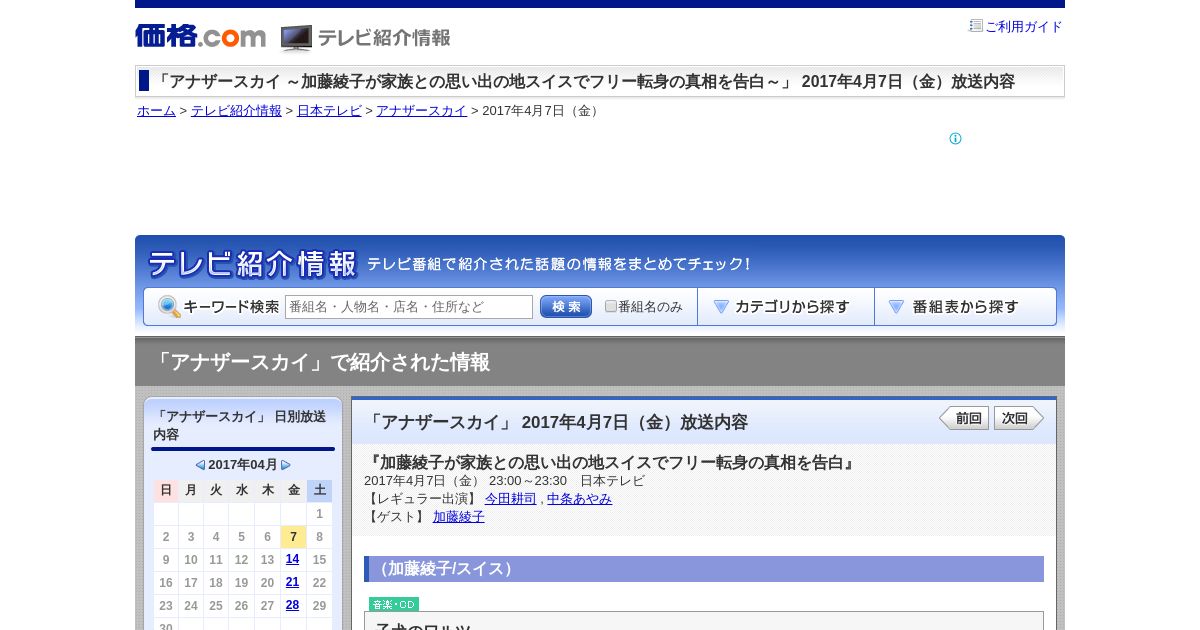Click the ad info icon
Screen dimensions: 1200x630
pos(955,139)
